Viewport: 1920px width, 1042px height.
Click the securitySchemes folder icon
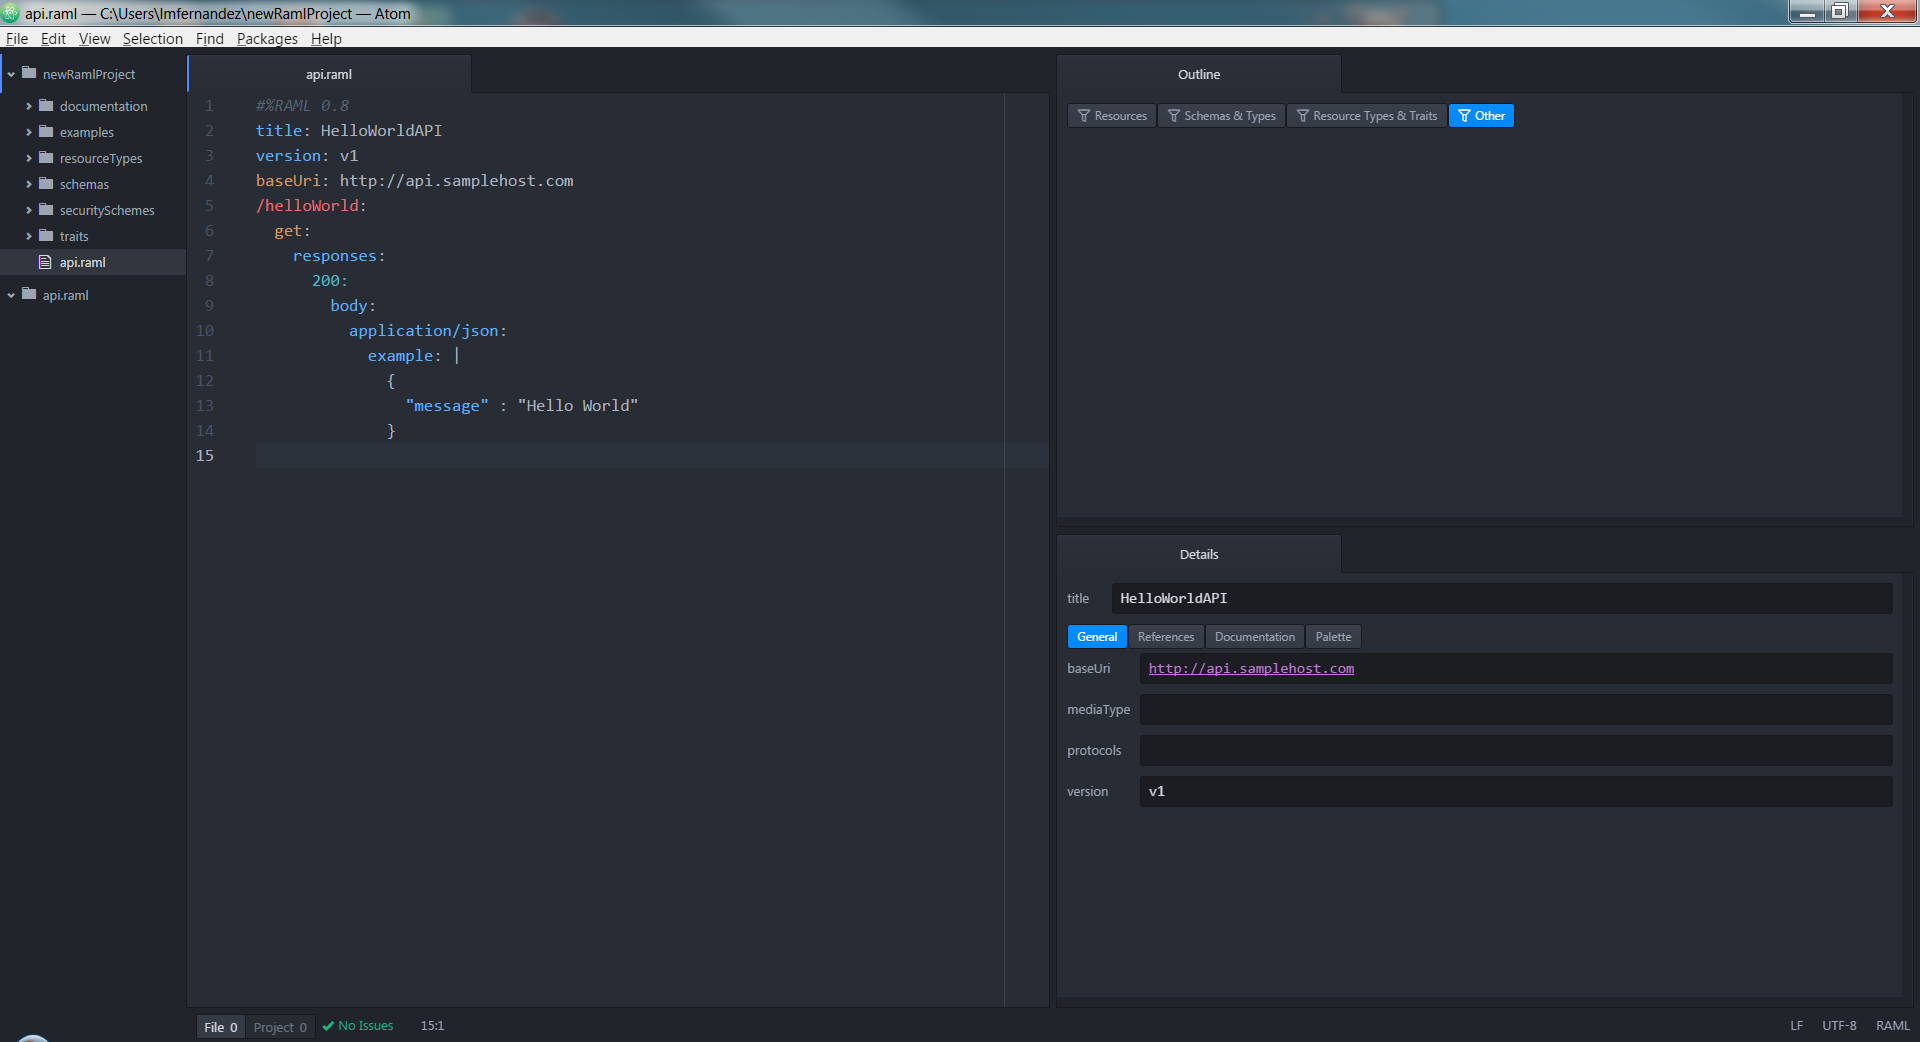click(x=46, y=209)
